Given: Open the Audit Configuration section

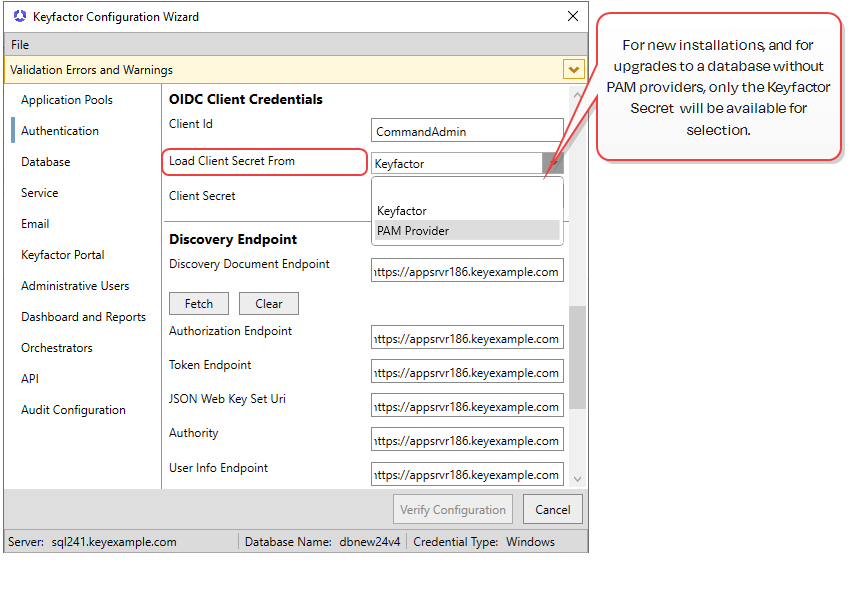Looking at the screenshot, I should pyautogui.click(x=73, y=410).
